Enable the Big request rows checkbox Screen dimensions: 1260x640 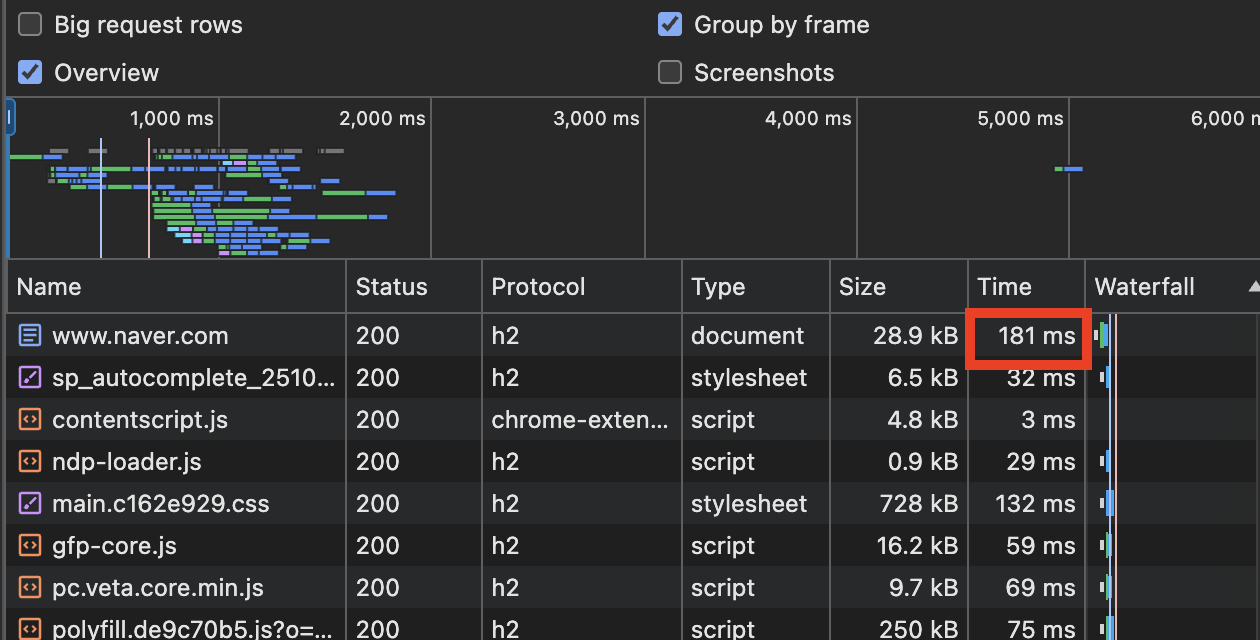click(x=30, y=25)
